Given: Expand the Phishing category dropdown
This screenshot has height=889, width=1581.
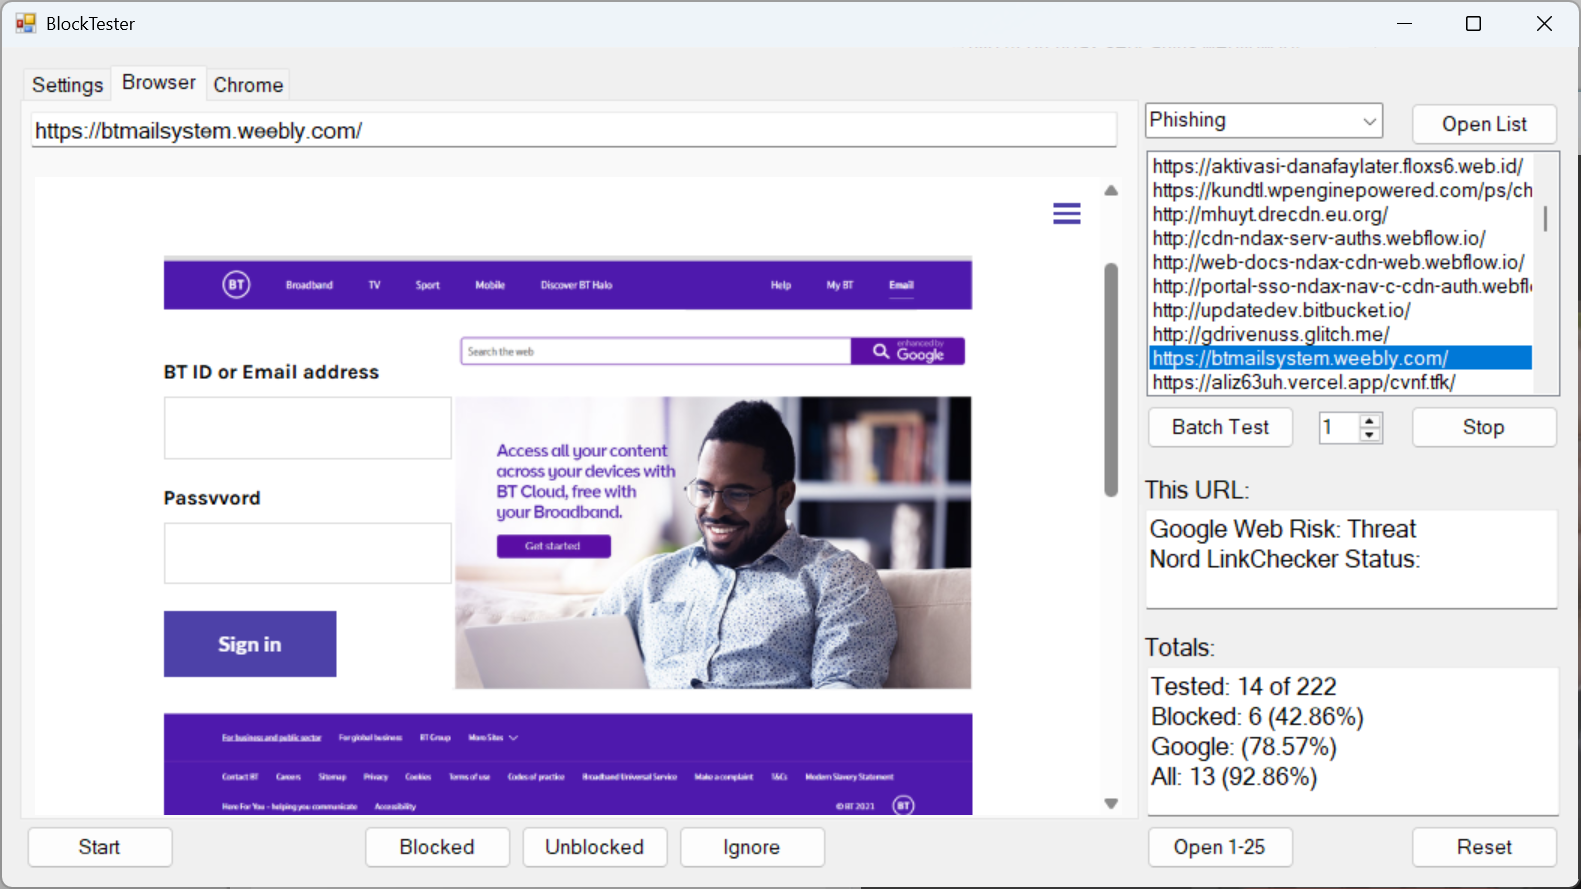Looking at the screenshot, I should [x=1369, y=121].
